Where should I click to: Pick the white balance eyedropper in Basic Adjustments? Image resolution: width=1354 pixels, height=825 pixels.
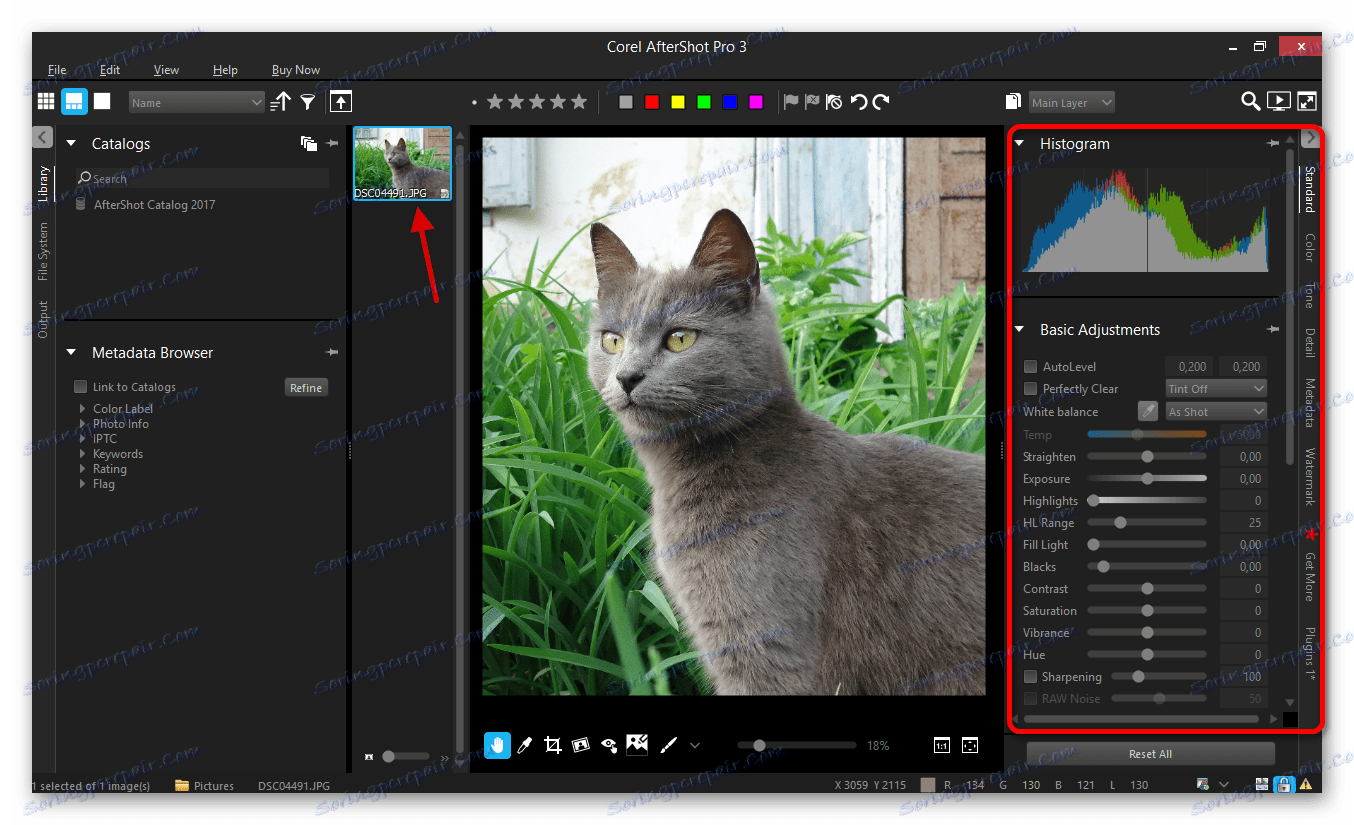click(1147, 411)
